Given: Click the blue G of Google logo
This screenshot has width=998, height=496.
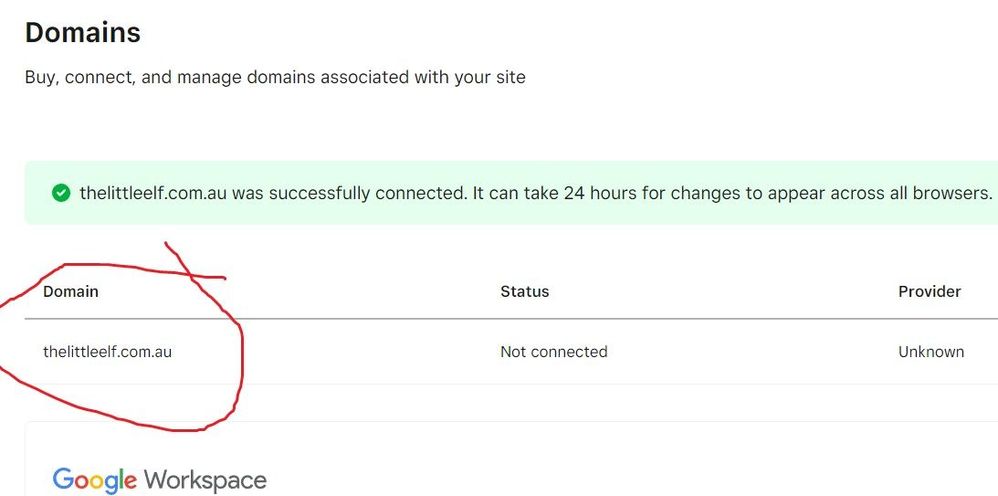Looking at the screenshot, I should click(62, 480).
